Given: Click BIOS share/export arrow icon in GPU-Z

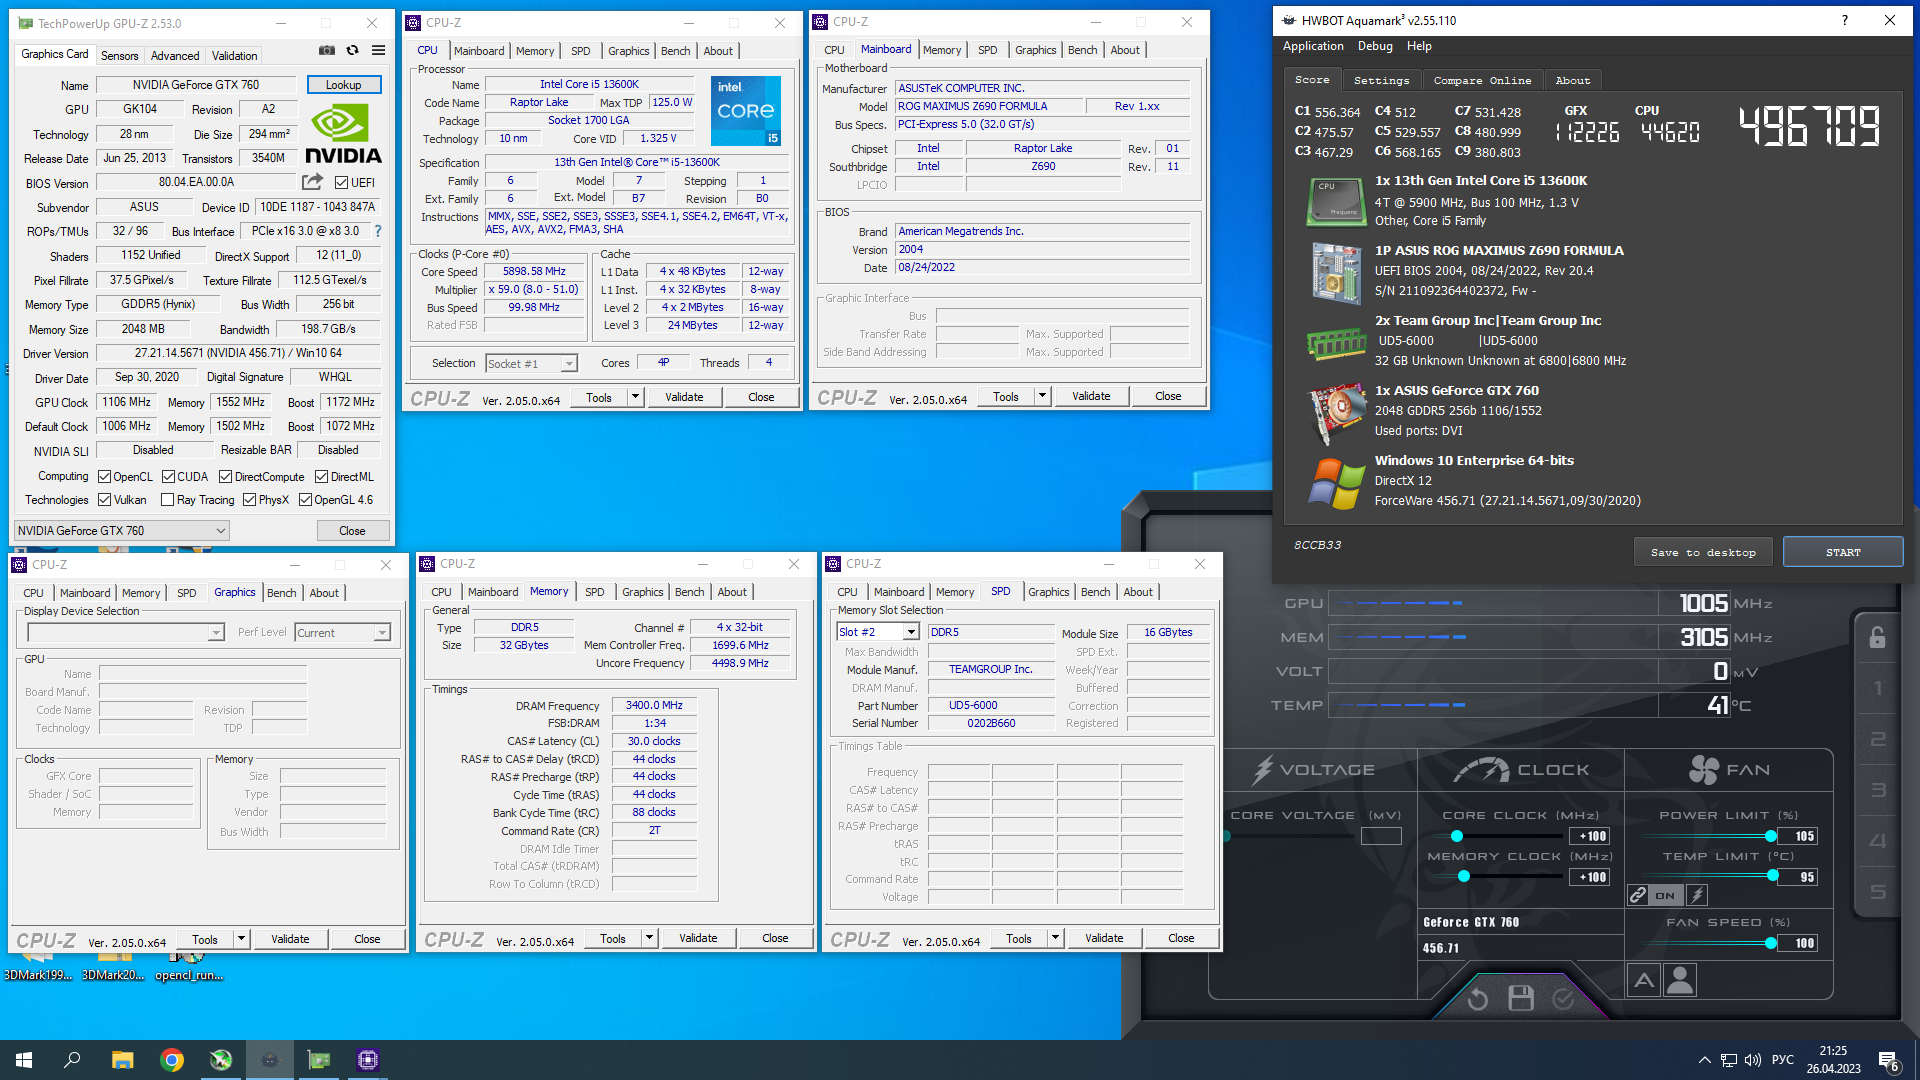Looking at the screenshot, I should 313,182.
